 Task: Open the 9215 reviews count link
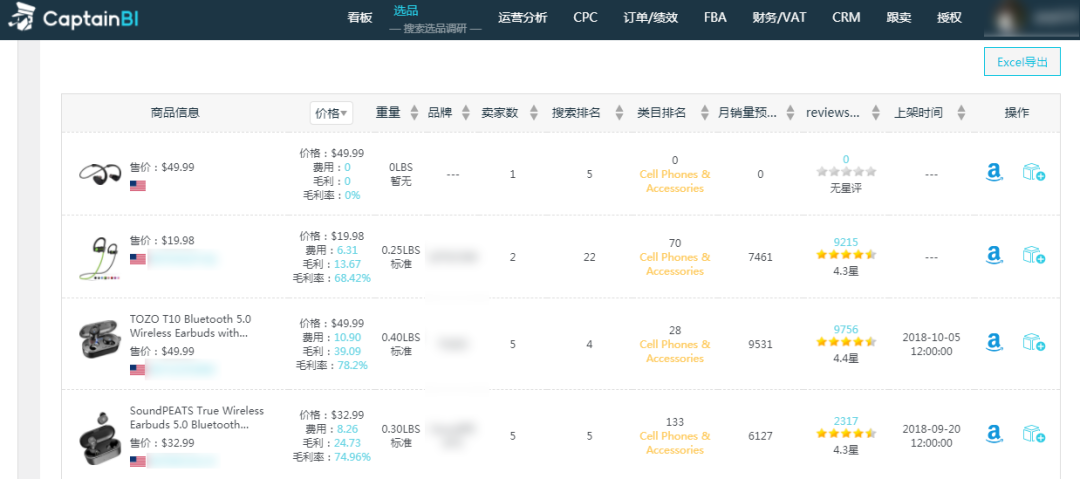click(846, 242)
